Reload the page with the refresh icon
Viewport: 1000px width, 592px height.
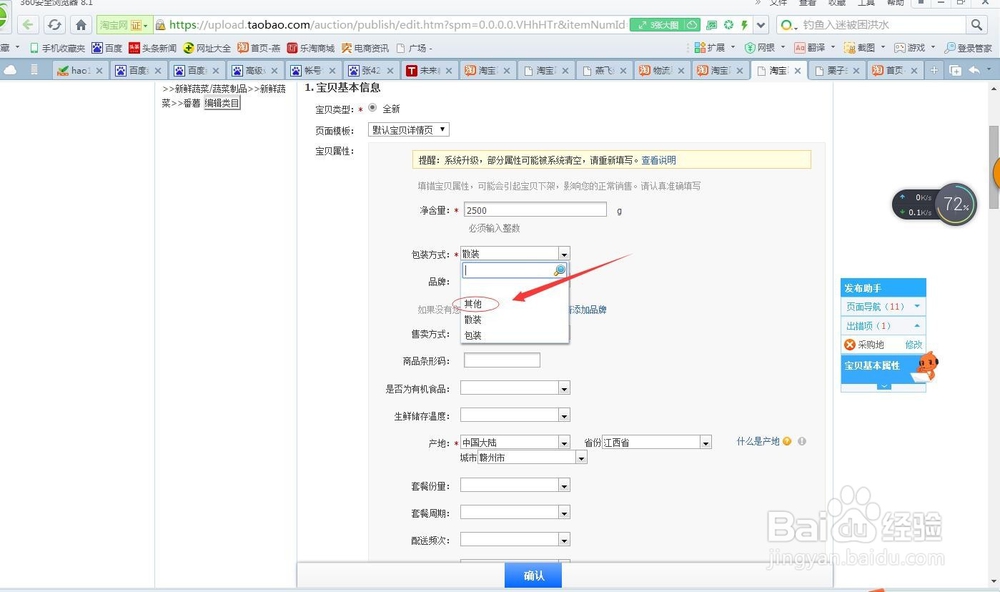(55, 25)
